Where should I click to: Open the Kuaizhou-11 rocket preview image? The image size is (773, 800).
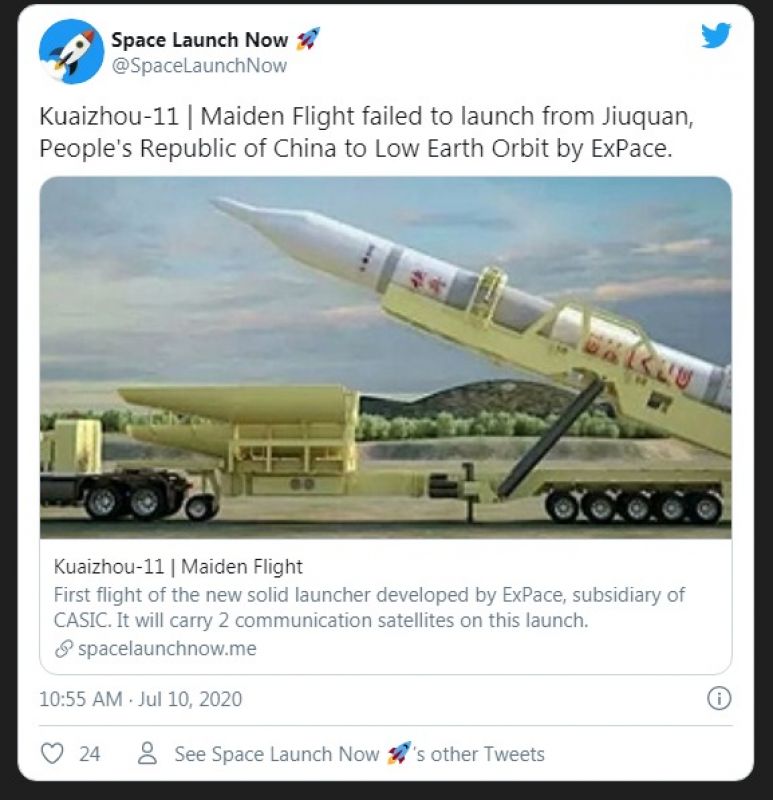click(386, 357)
